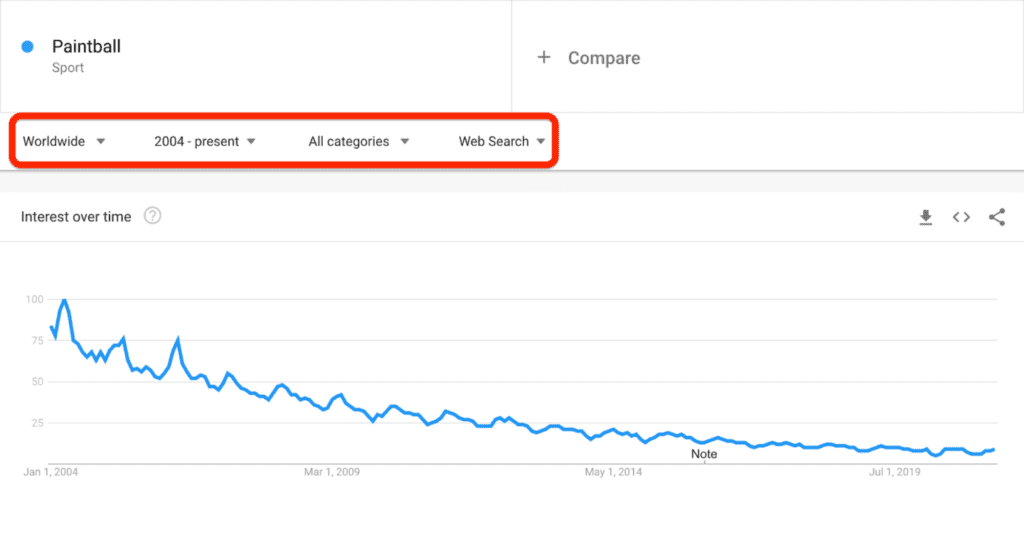This screenshot has height=540, width=1024.
Task: Click the Jul 1, 2019 axis label
Action: tap(895, 472)
